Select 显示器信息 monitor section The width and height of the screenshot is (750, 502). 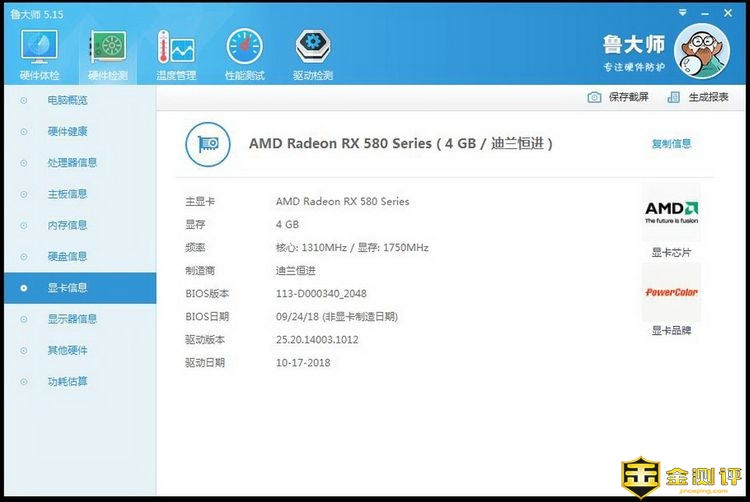tap(72, 319)
